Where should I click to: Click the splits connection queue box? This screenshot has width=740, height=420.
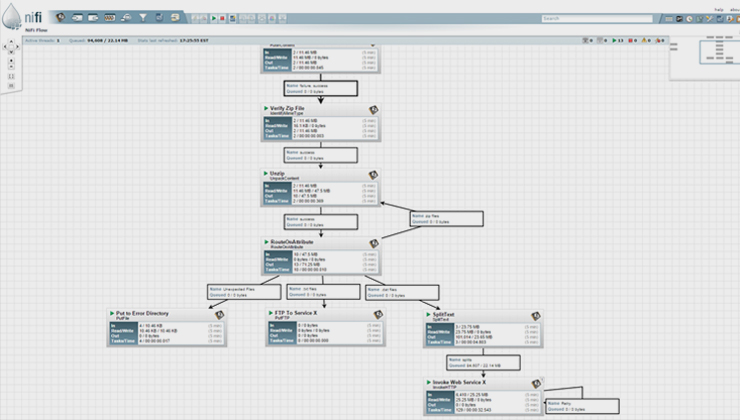pos(483,362)
